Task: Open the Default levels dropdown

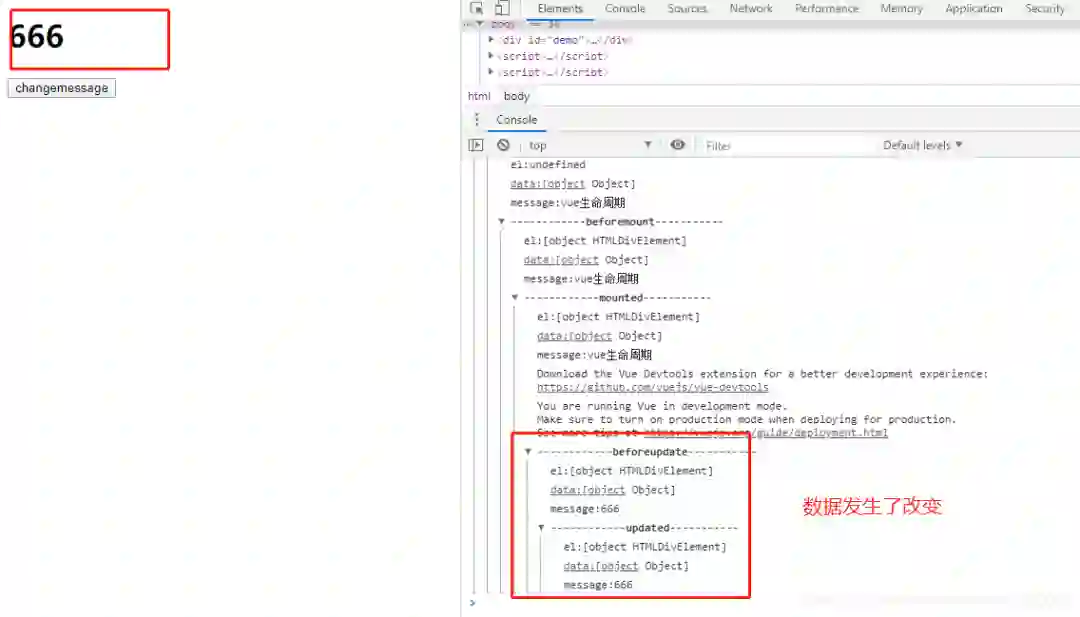Action: pyautogui.click(x=922, y=145)
